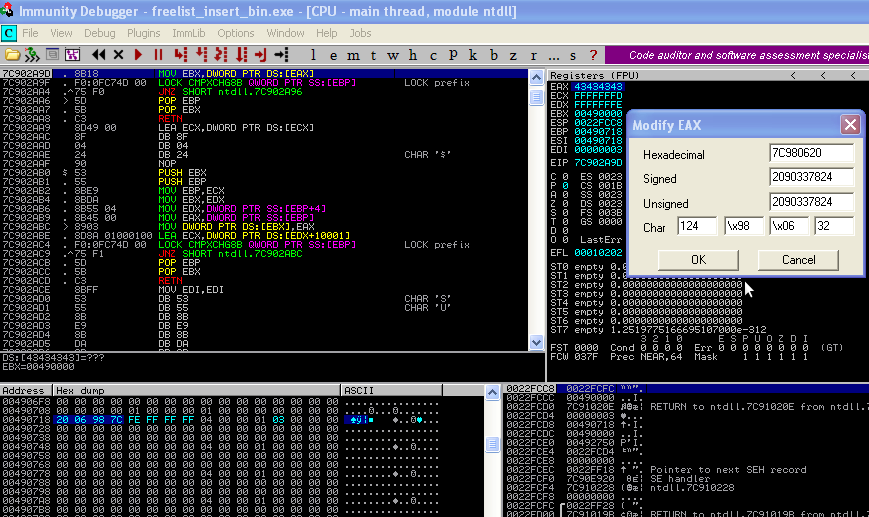Select disassembly row at address 7C902AB0
Screen dimensions: 869x517
[x=264, y=172]
